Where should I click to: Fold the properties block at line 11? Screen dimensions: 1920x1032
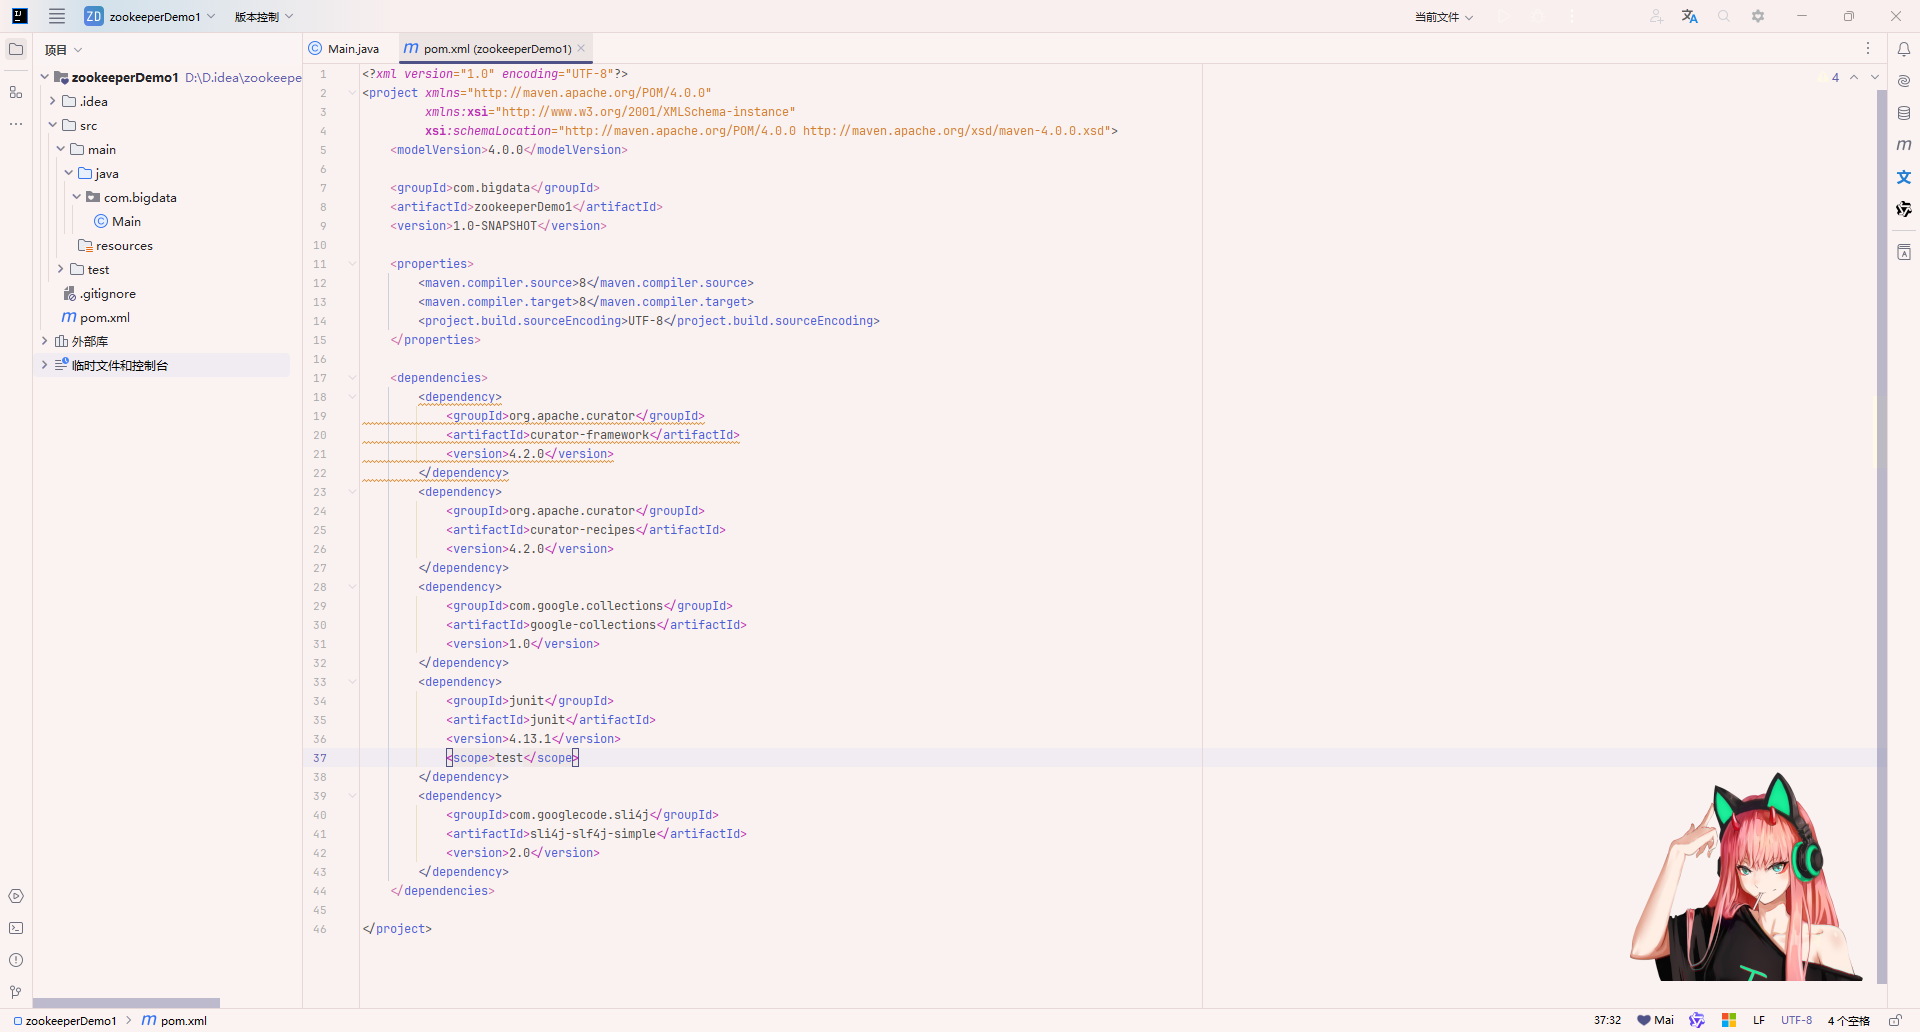pos(352,264)
